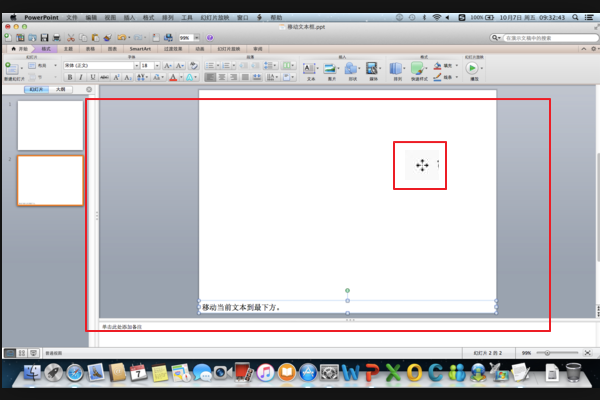Open iTunes from the Dock
The height and width of the screenshot is (400, 600).
click(x=266, y=372)
